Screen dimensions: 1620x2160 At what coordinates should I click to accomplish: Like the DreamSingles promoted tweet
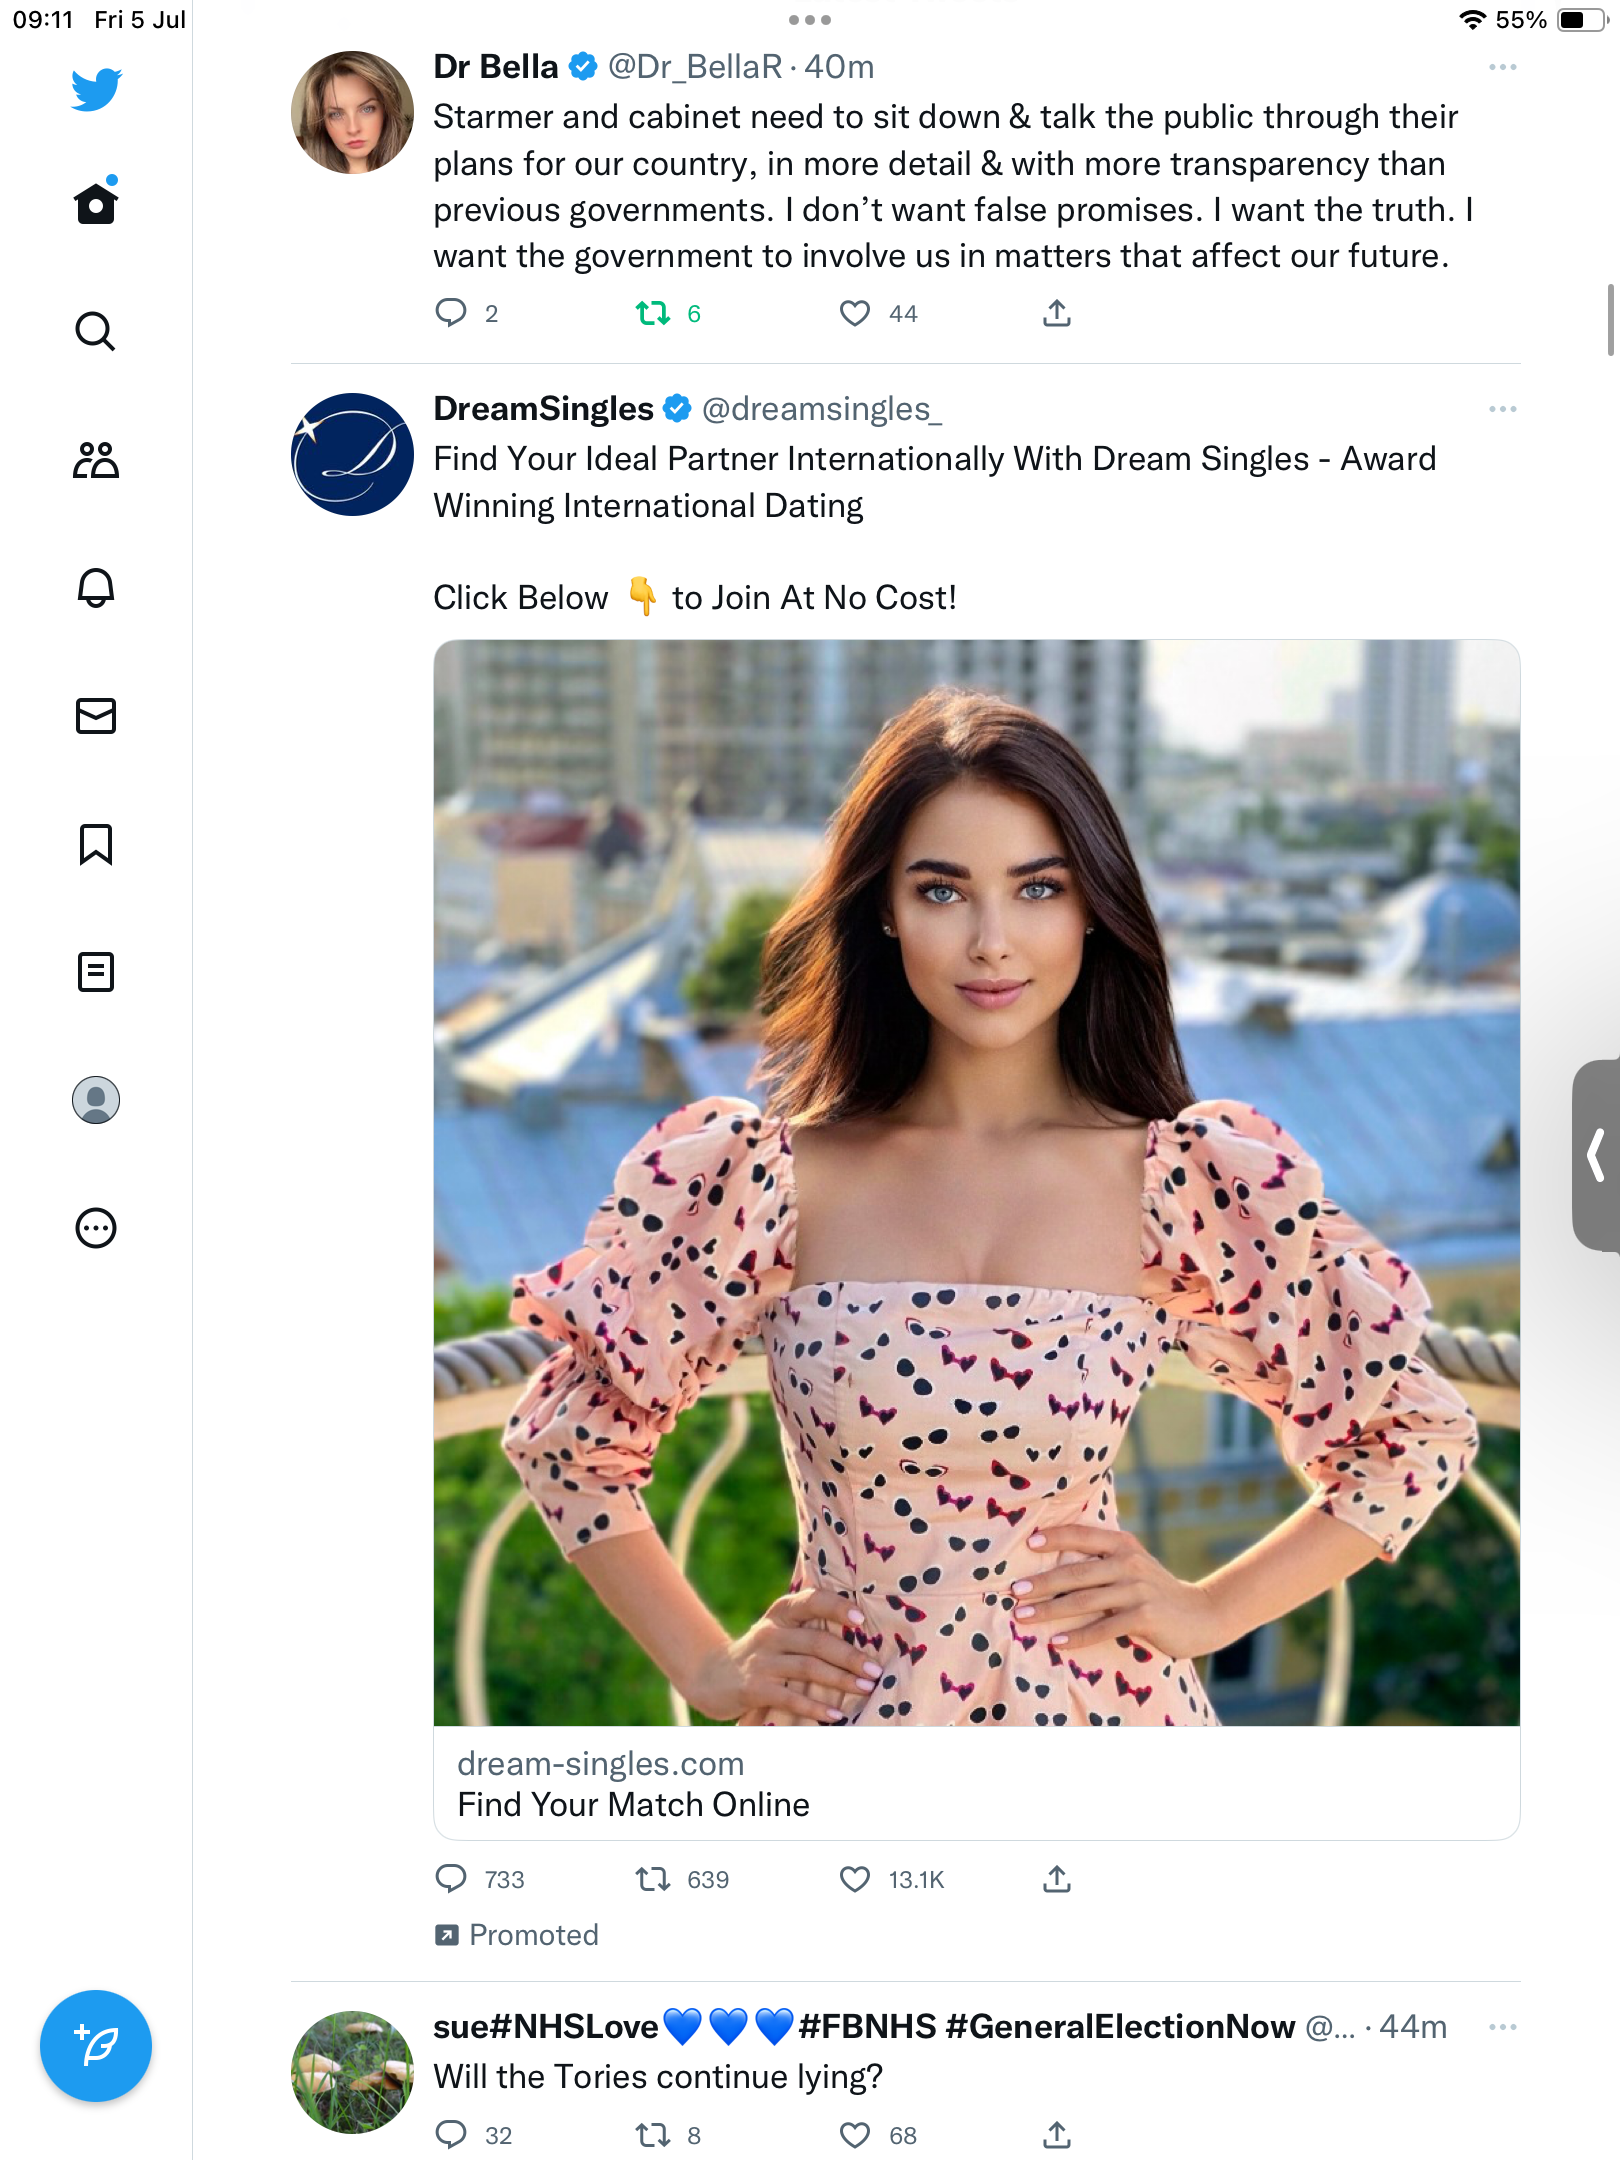[x=855, y=1880]
